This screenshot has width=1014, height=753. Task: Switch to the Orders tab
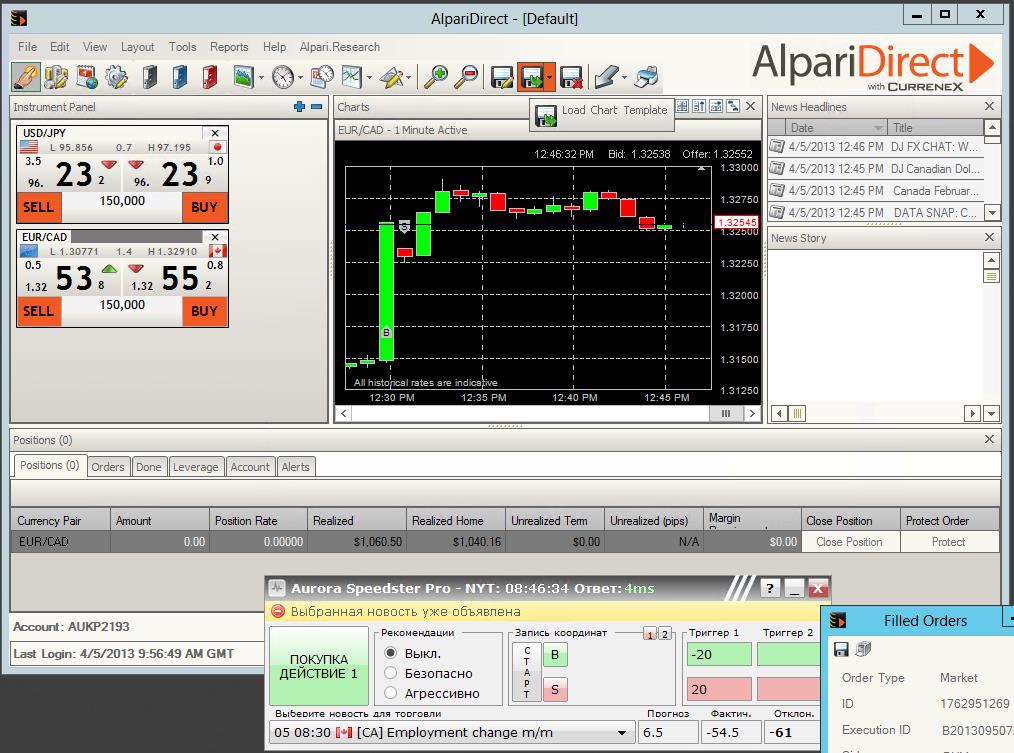[x=107, y=466]
